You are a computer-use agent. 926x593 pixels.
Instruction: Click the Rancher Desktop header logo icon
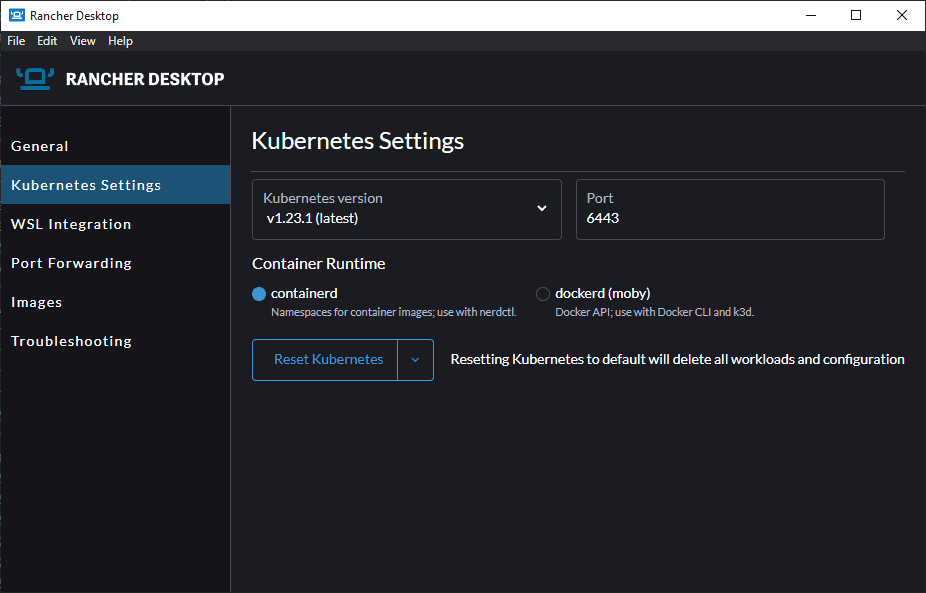(x=35, y=79)
